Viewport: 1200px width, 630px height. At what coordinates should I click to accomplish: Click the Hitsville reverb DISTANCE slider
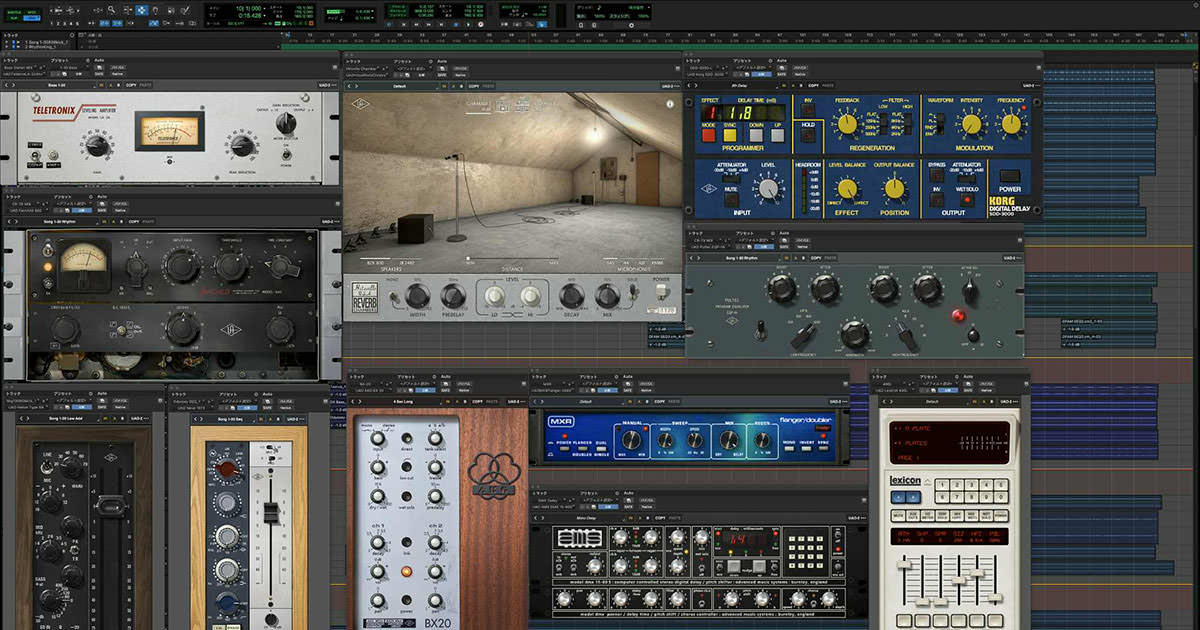[512, 259]
